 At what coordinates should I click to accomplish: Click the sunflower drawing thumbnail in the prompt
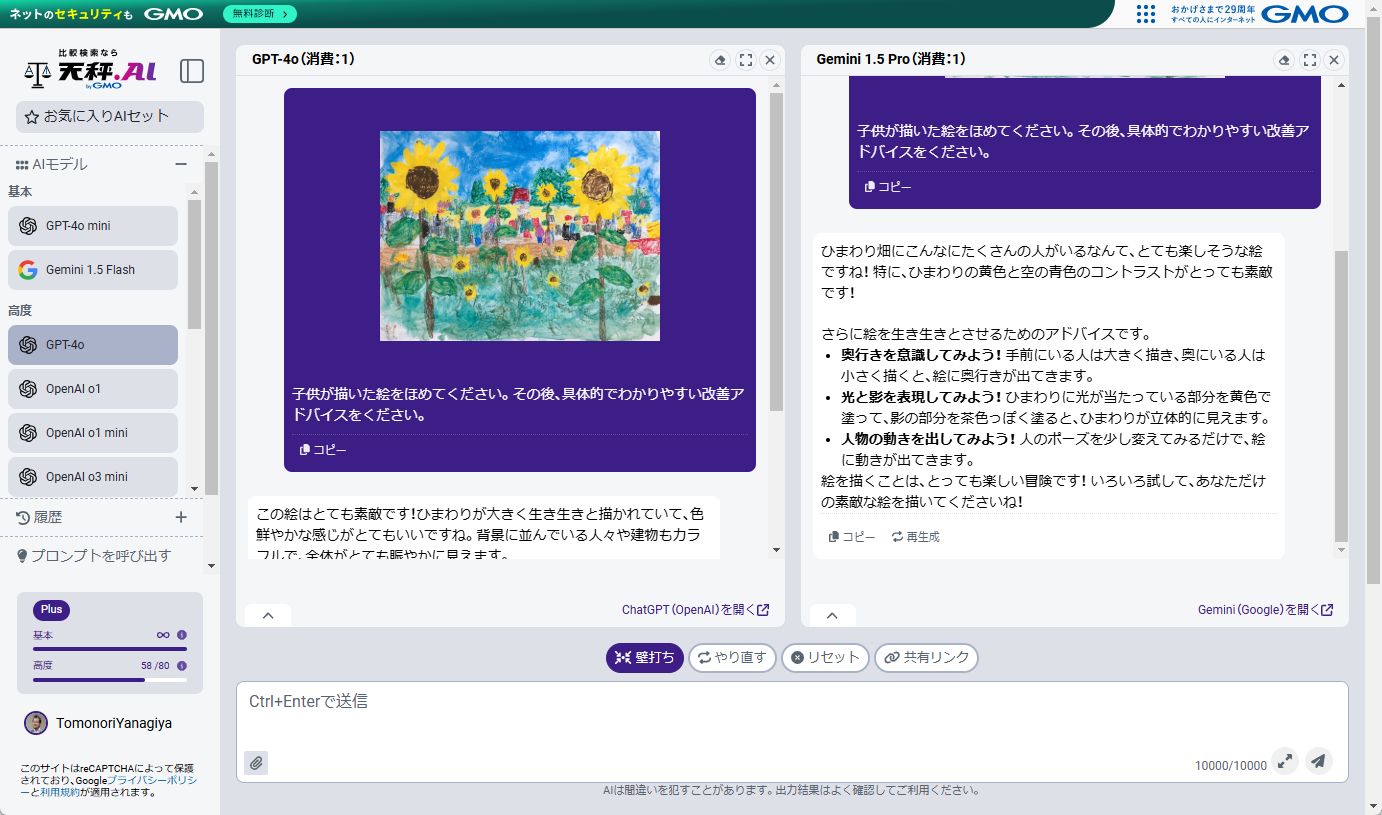(x=519, y=235)
